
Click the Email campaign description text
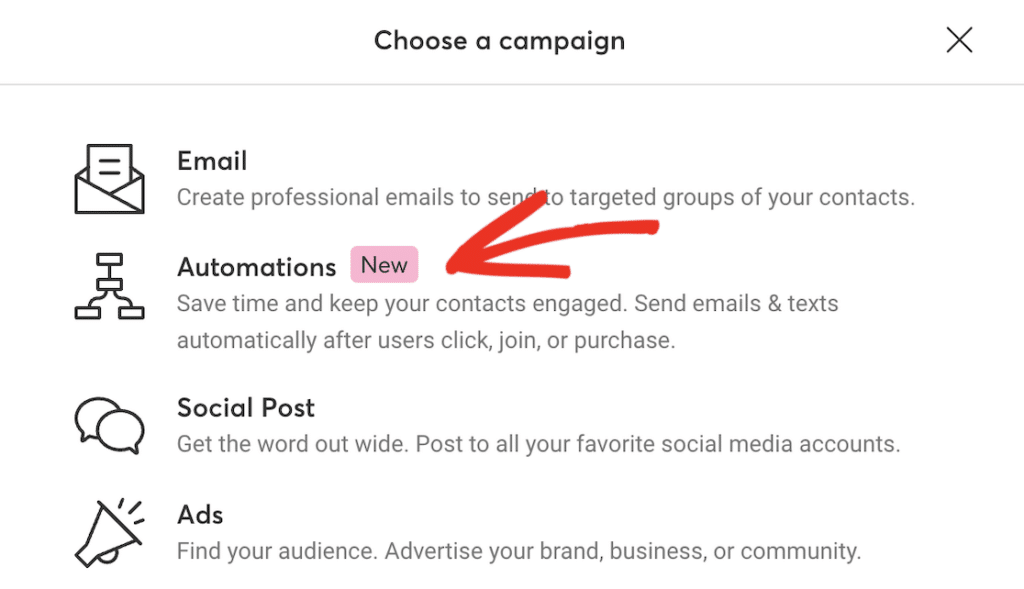coord(545,197)
